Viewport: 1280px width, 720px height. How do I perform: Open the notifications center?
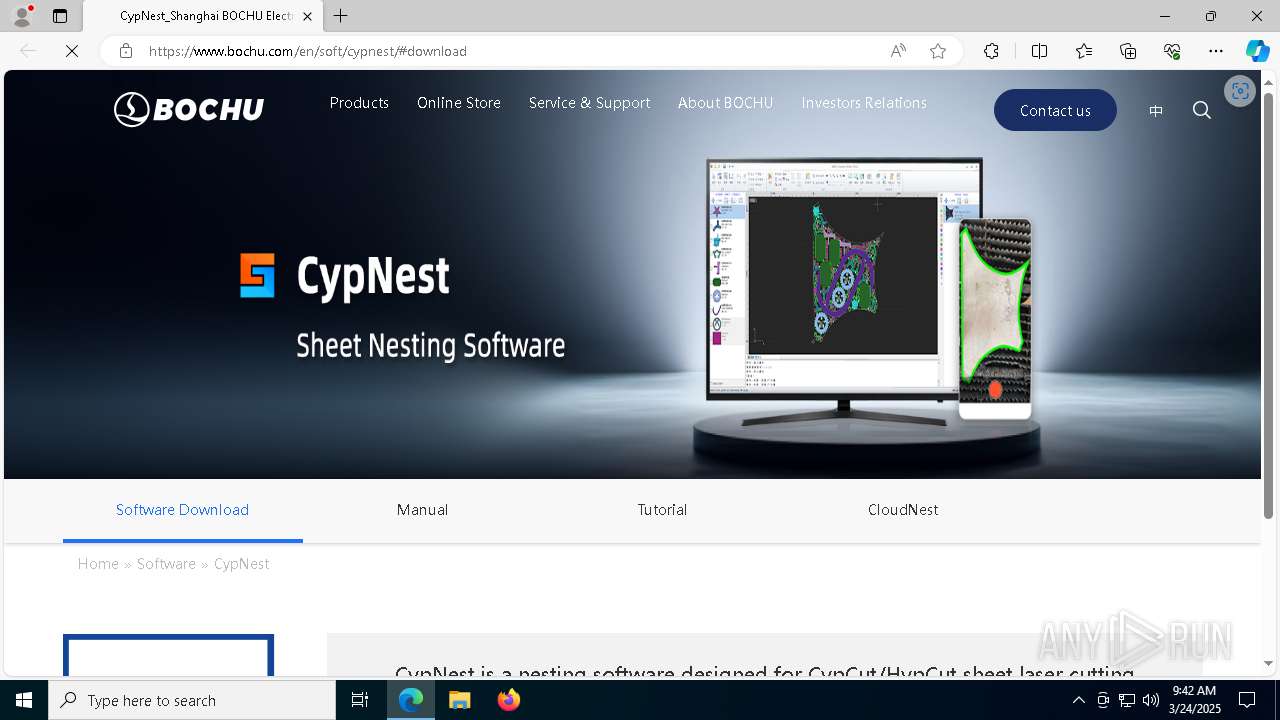click(1247, 700)
